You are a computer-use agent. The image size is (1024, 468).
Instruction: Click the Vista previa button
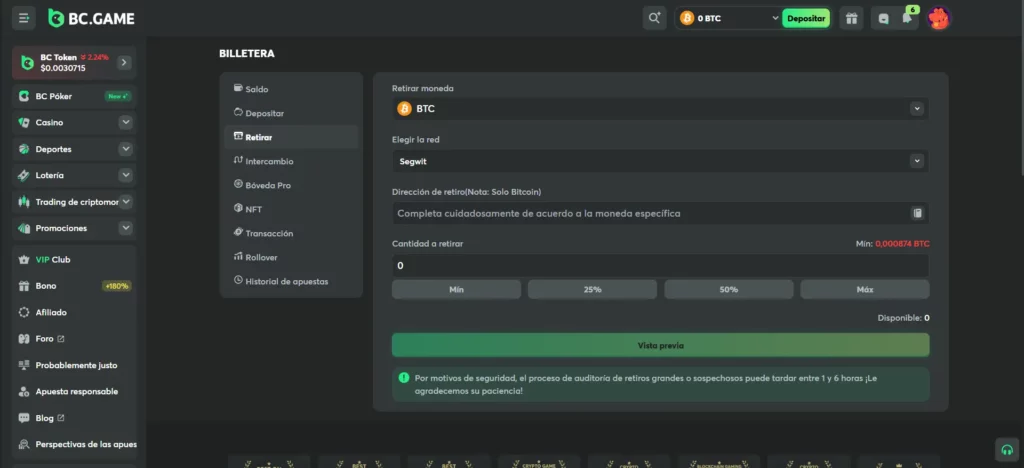point(660,345)
